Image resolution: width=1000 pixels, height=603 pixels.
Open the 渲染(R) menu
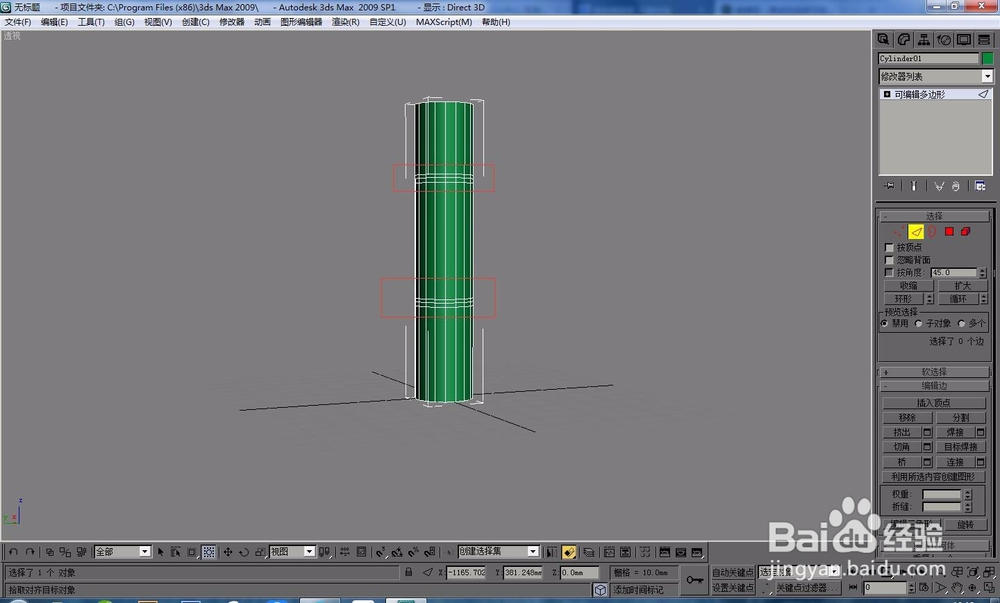pyautogui.click(x=345, y=22)
